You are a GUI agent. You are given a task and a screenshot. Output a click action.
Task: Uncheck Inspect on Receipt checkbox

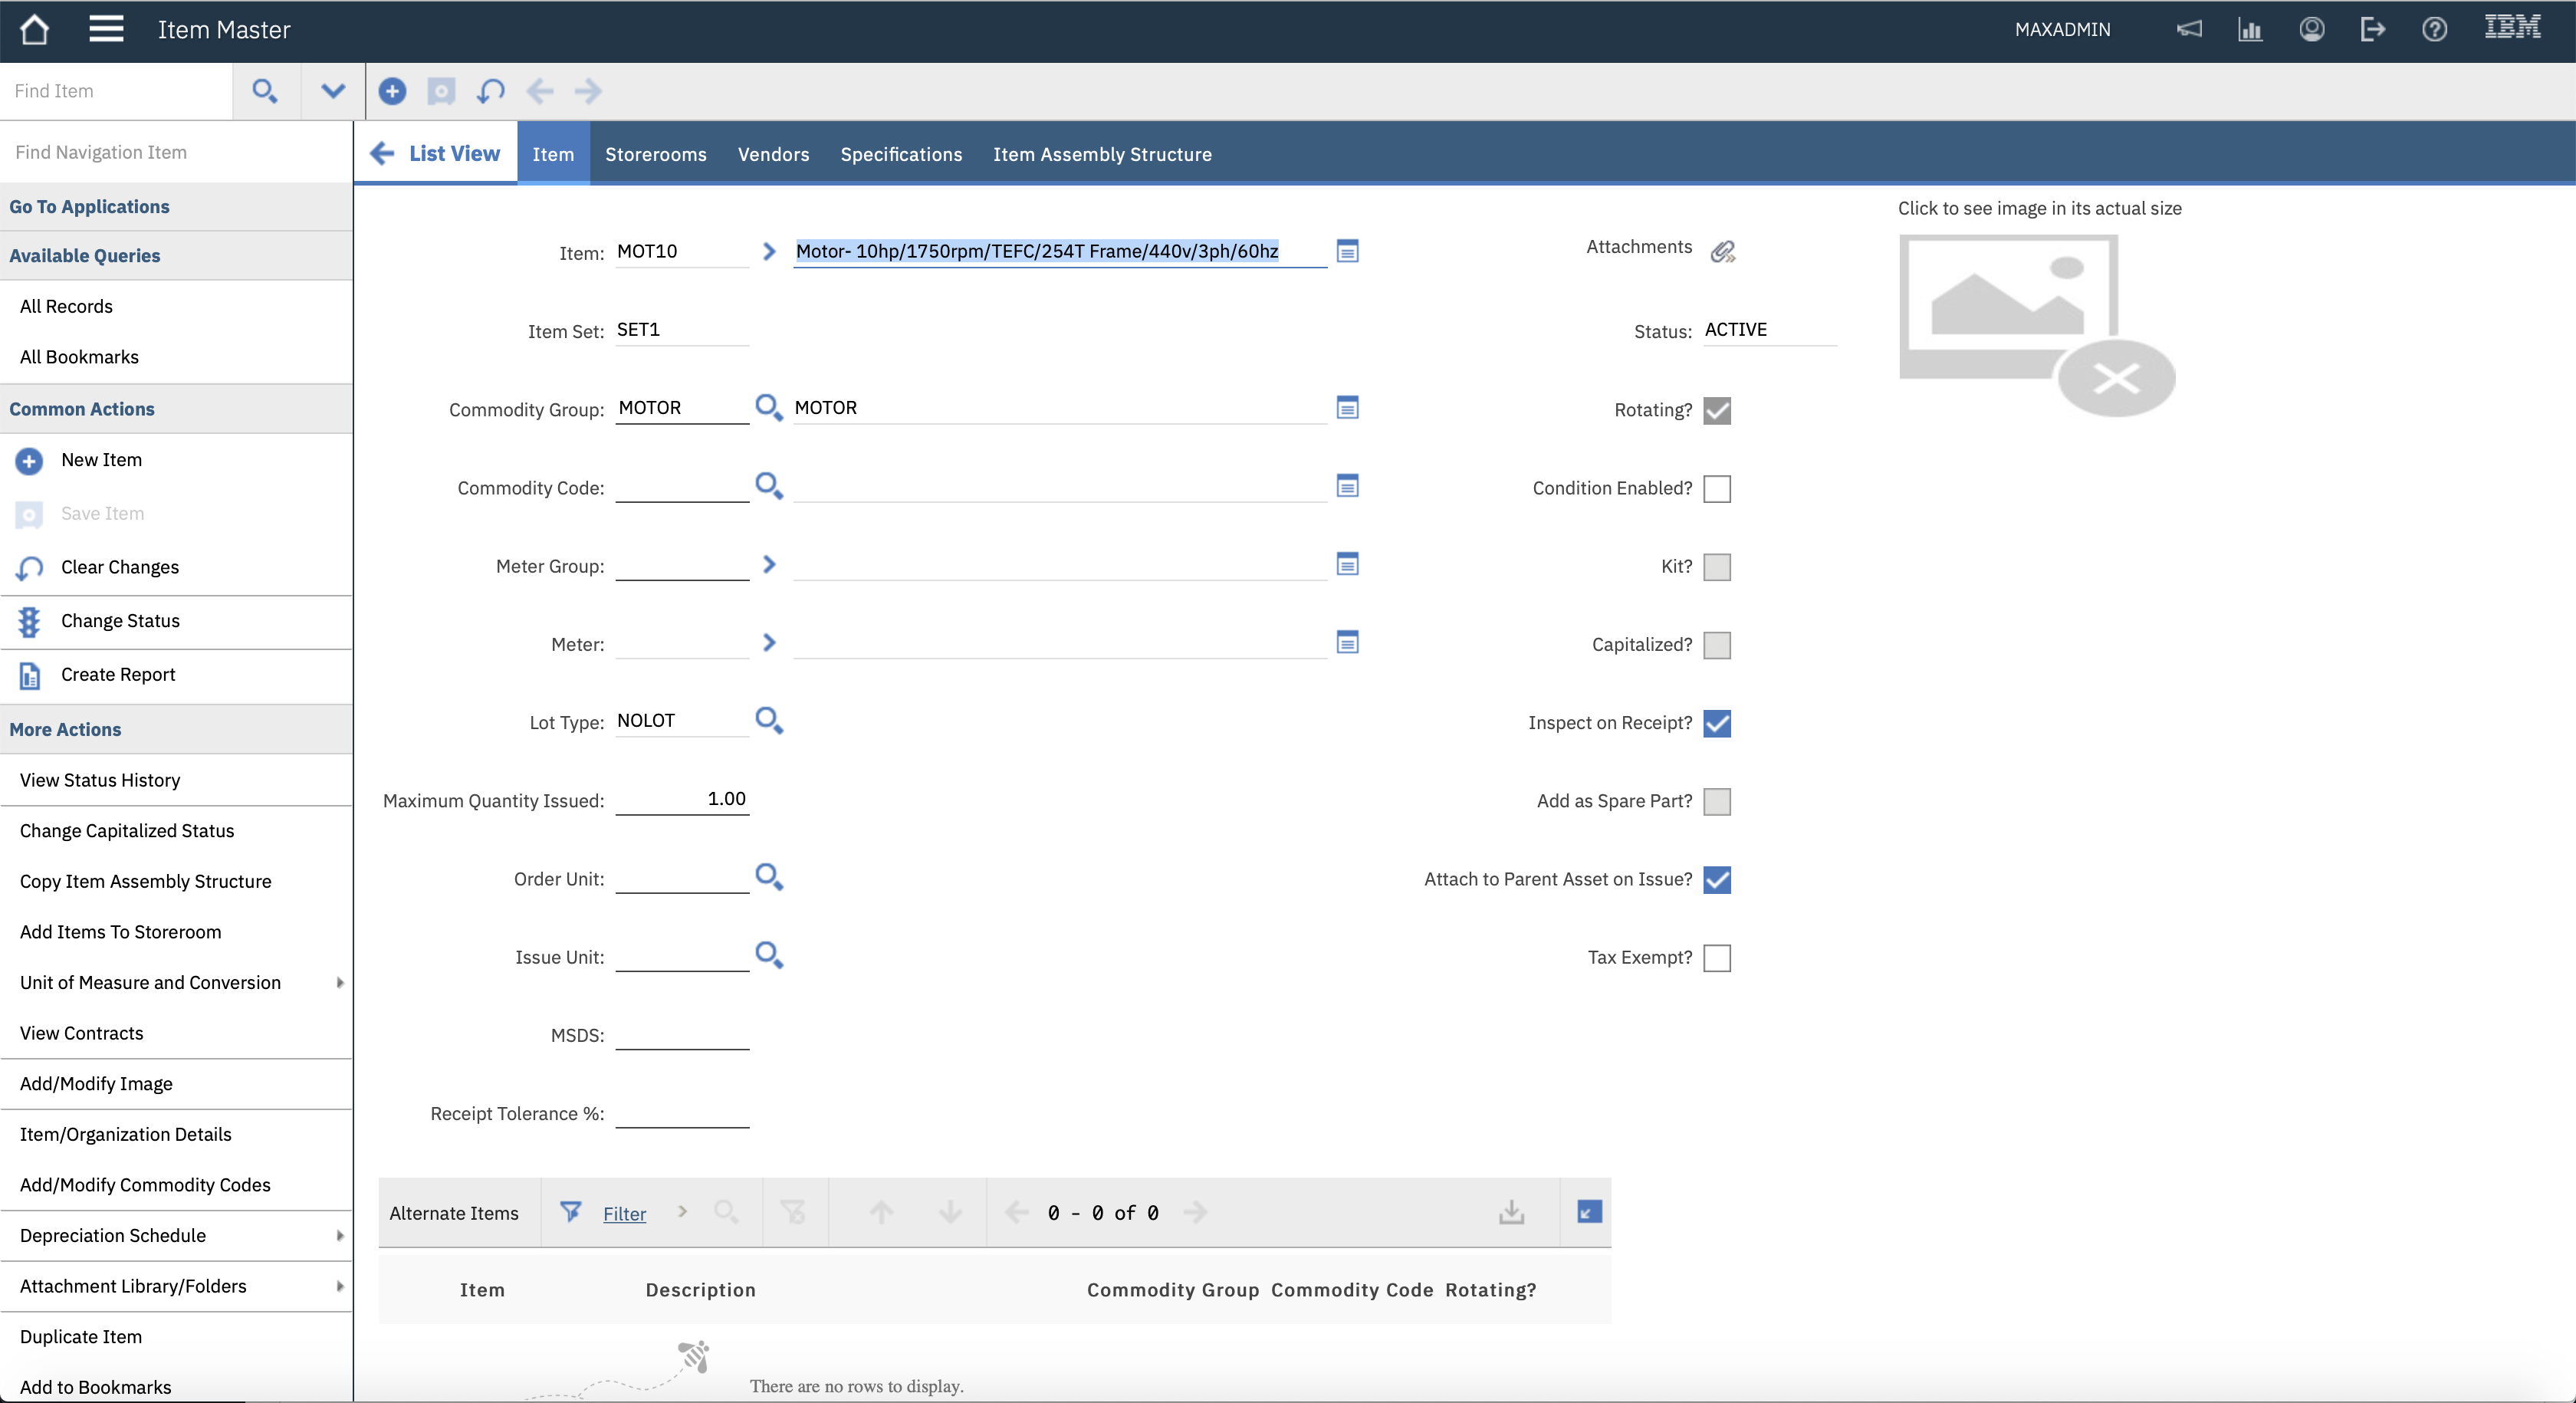pyautogui.click(x=1716, y=723)
